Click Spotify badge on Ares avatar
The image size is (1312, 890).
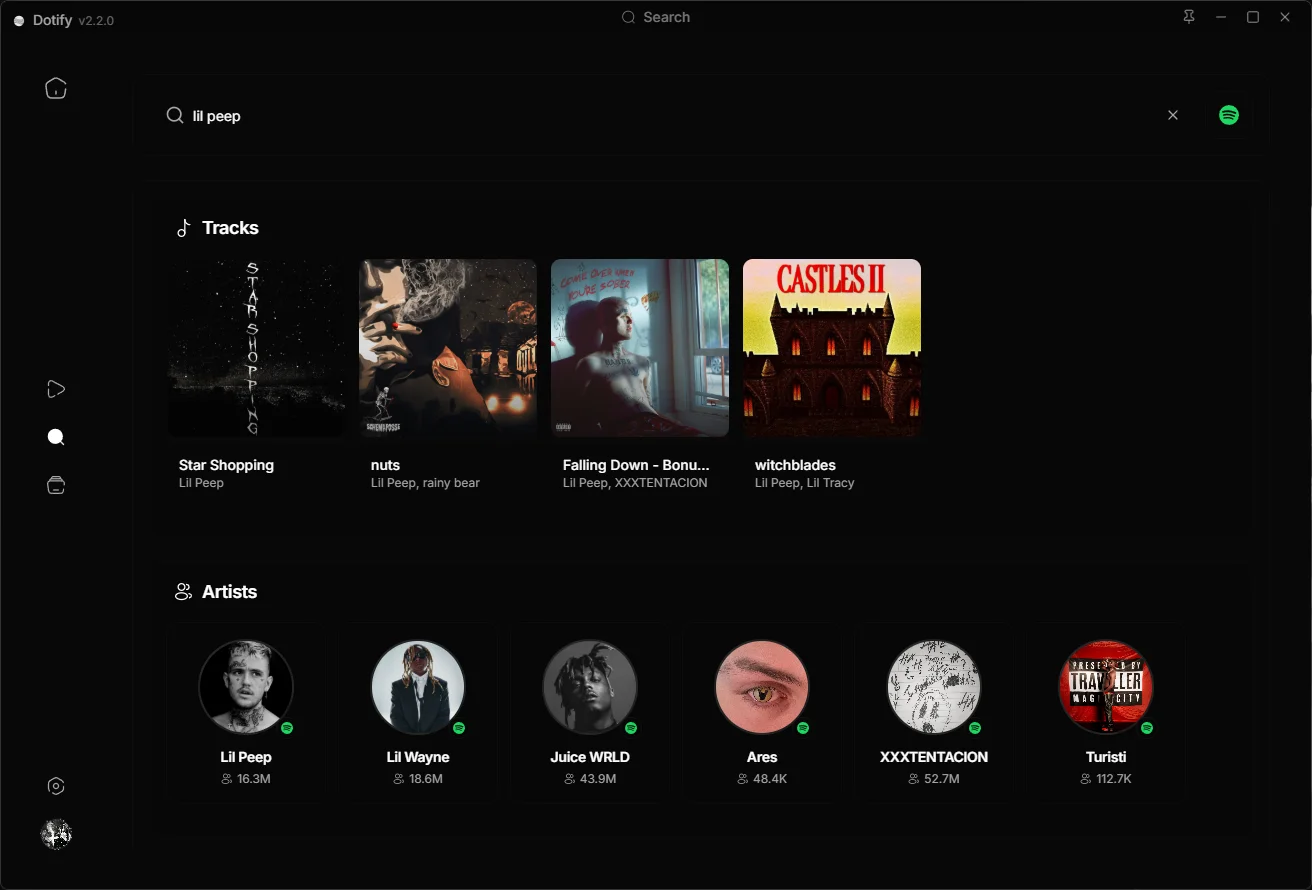[803, 728]
